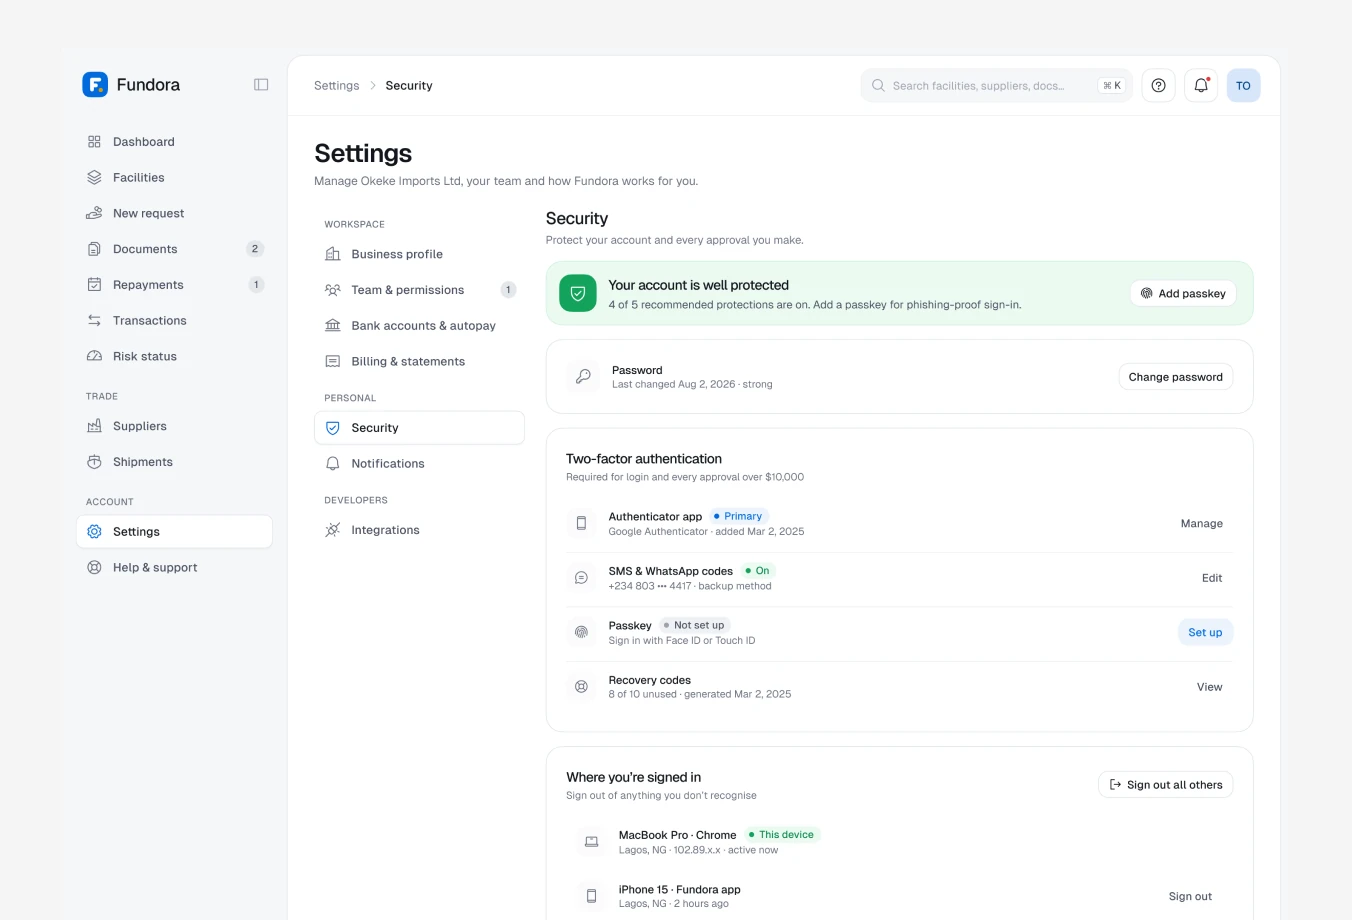
Task: Click the Shipments box icon
Action: pos(94,462)
